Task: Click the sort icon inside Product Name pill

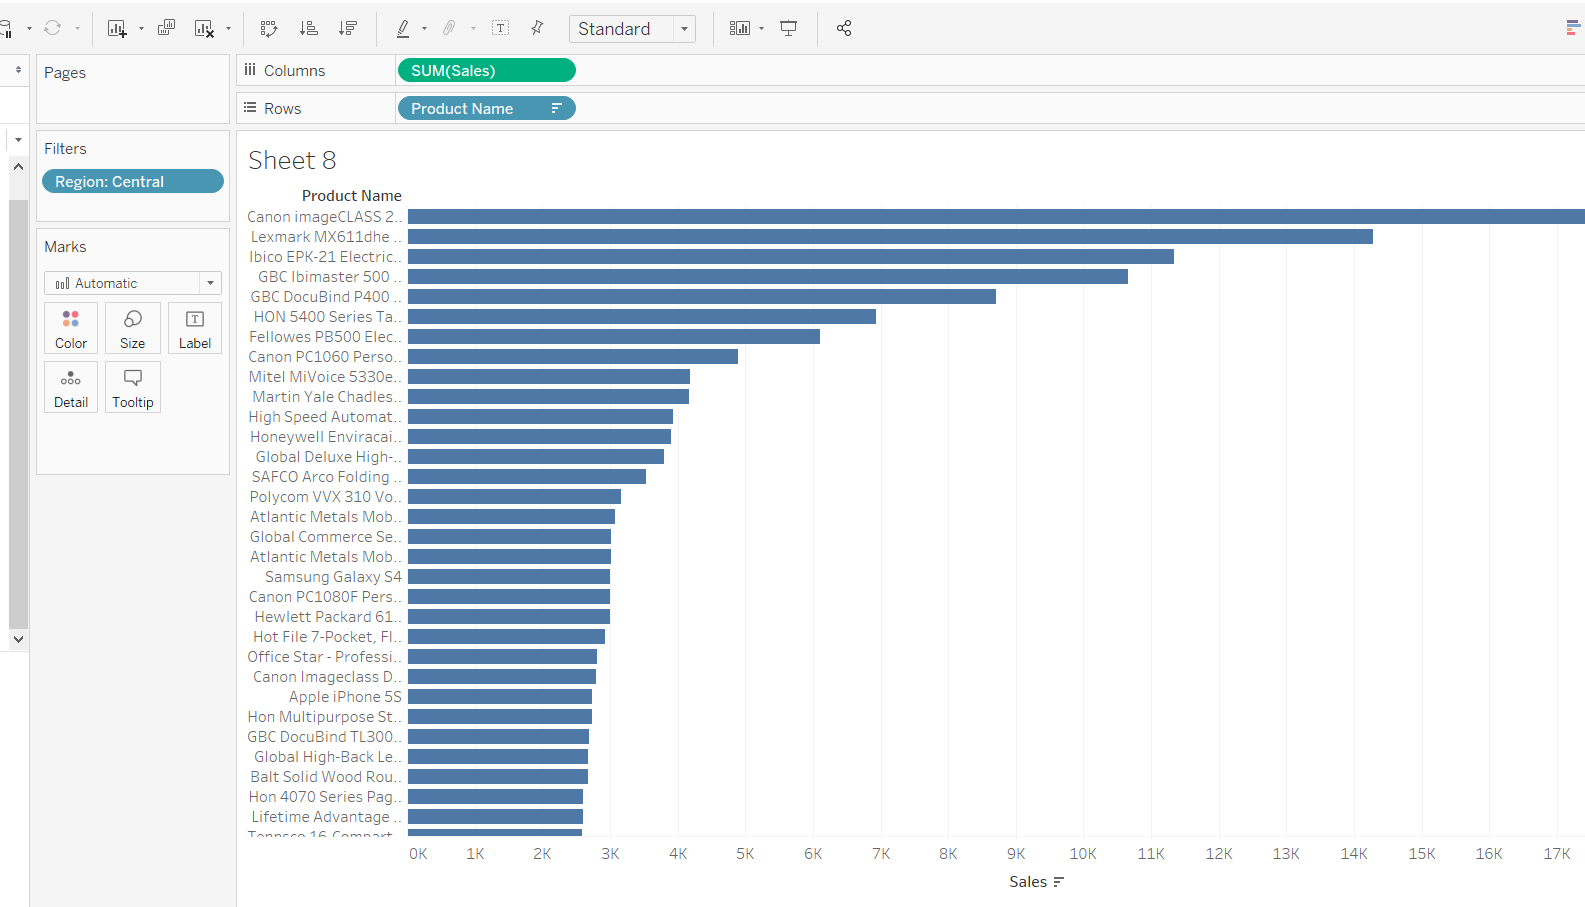Action: 557,108
